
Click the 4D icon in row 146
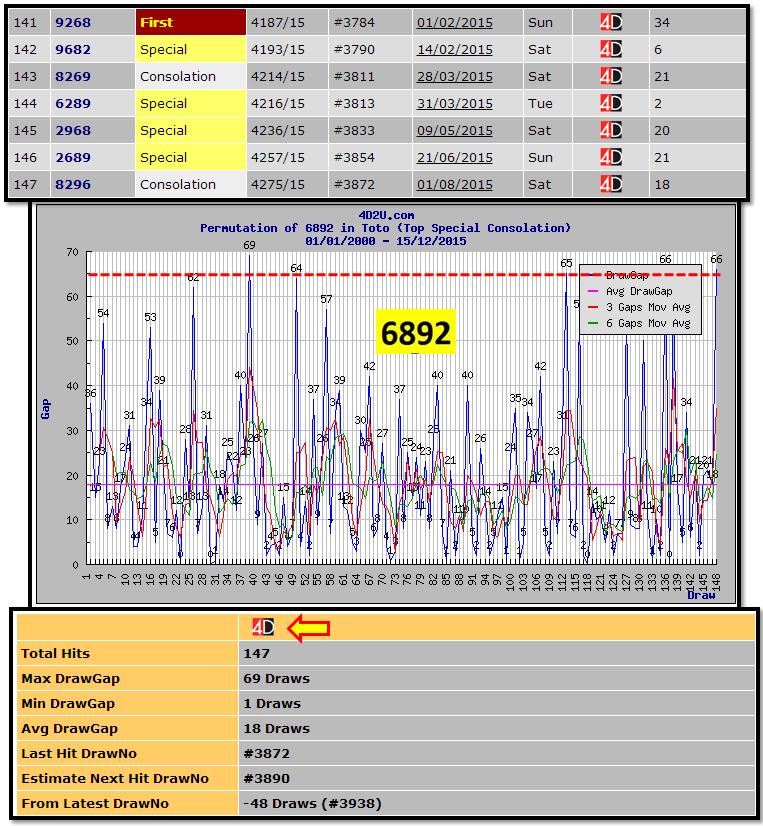610,158
